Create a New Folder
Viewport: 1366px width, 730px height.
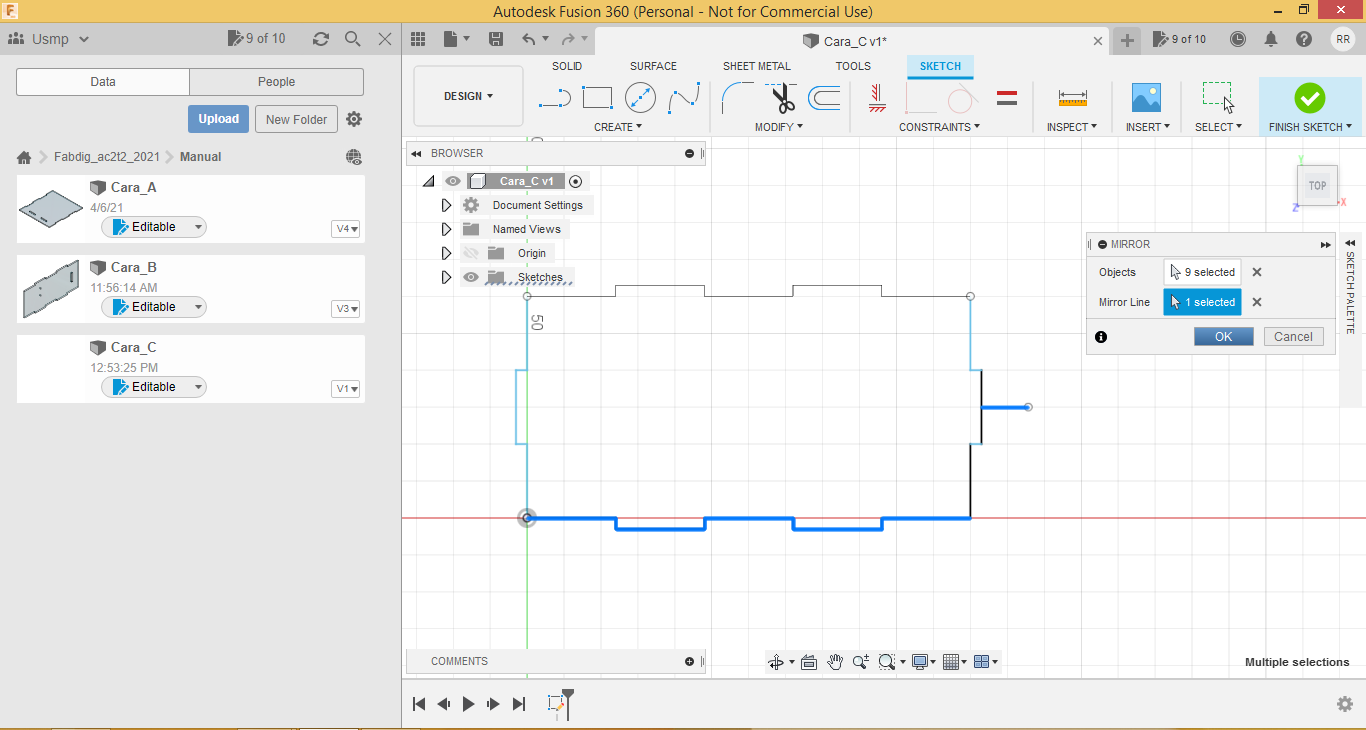click(296, 119)
